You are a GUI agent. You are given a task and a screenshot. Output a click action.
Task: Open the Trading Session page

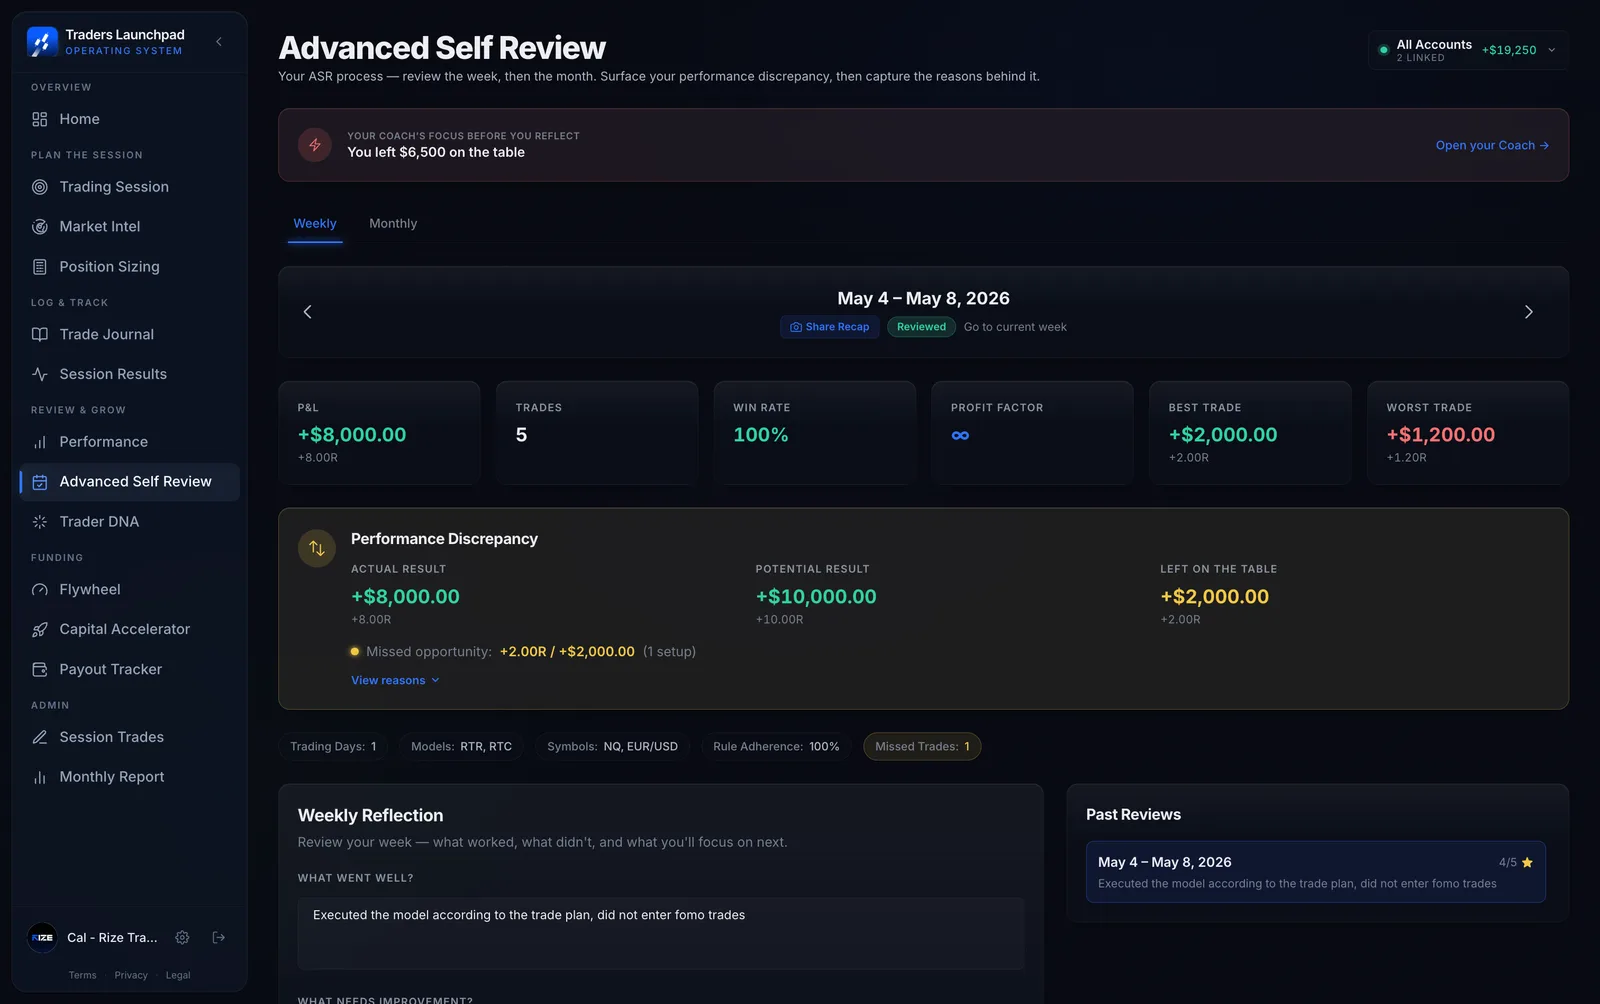point(129,187)
